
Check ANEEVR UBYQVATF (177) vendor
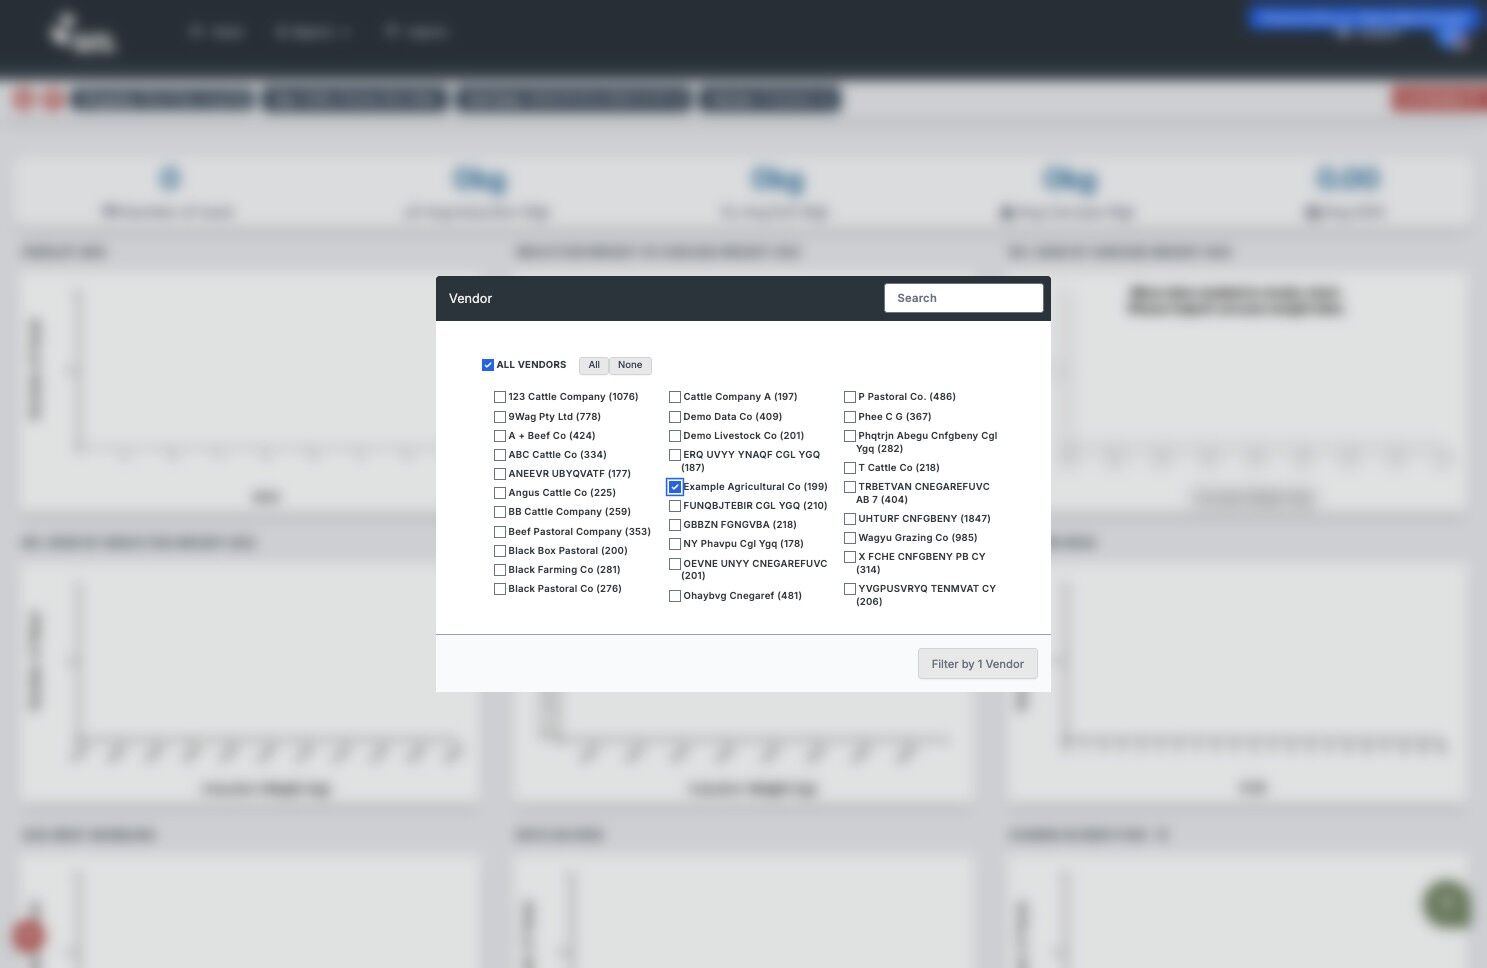pyautogui.click(x=500, y=474)
